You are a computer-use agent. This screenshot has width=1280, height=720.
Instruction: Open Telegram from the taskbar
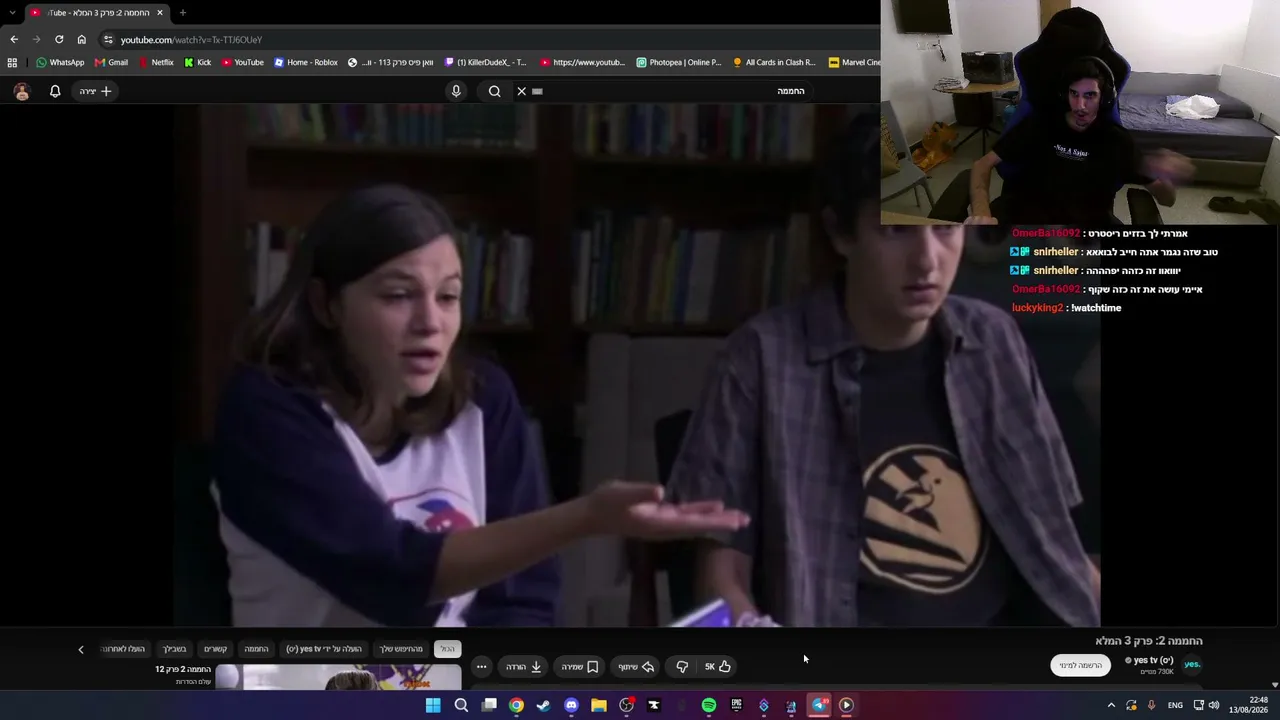819,705
